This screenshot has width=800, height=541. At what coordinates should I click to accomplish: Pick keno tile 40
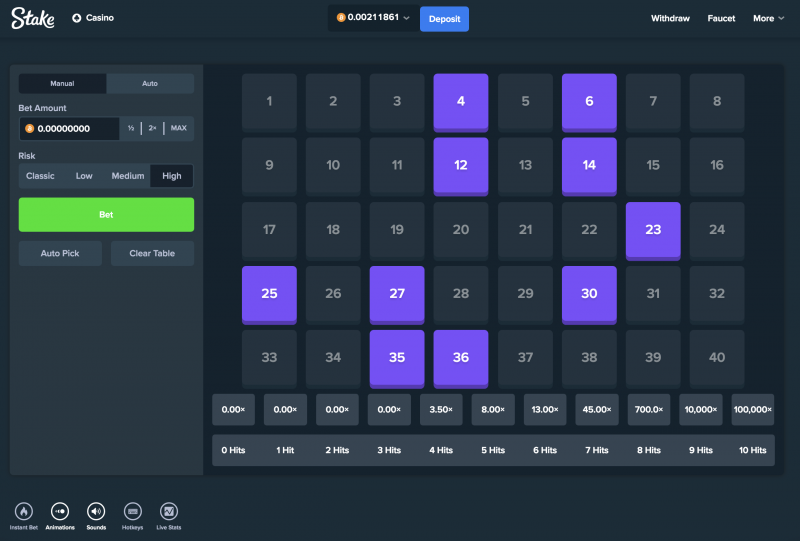[717, 359]
